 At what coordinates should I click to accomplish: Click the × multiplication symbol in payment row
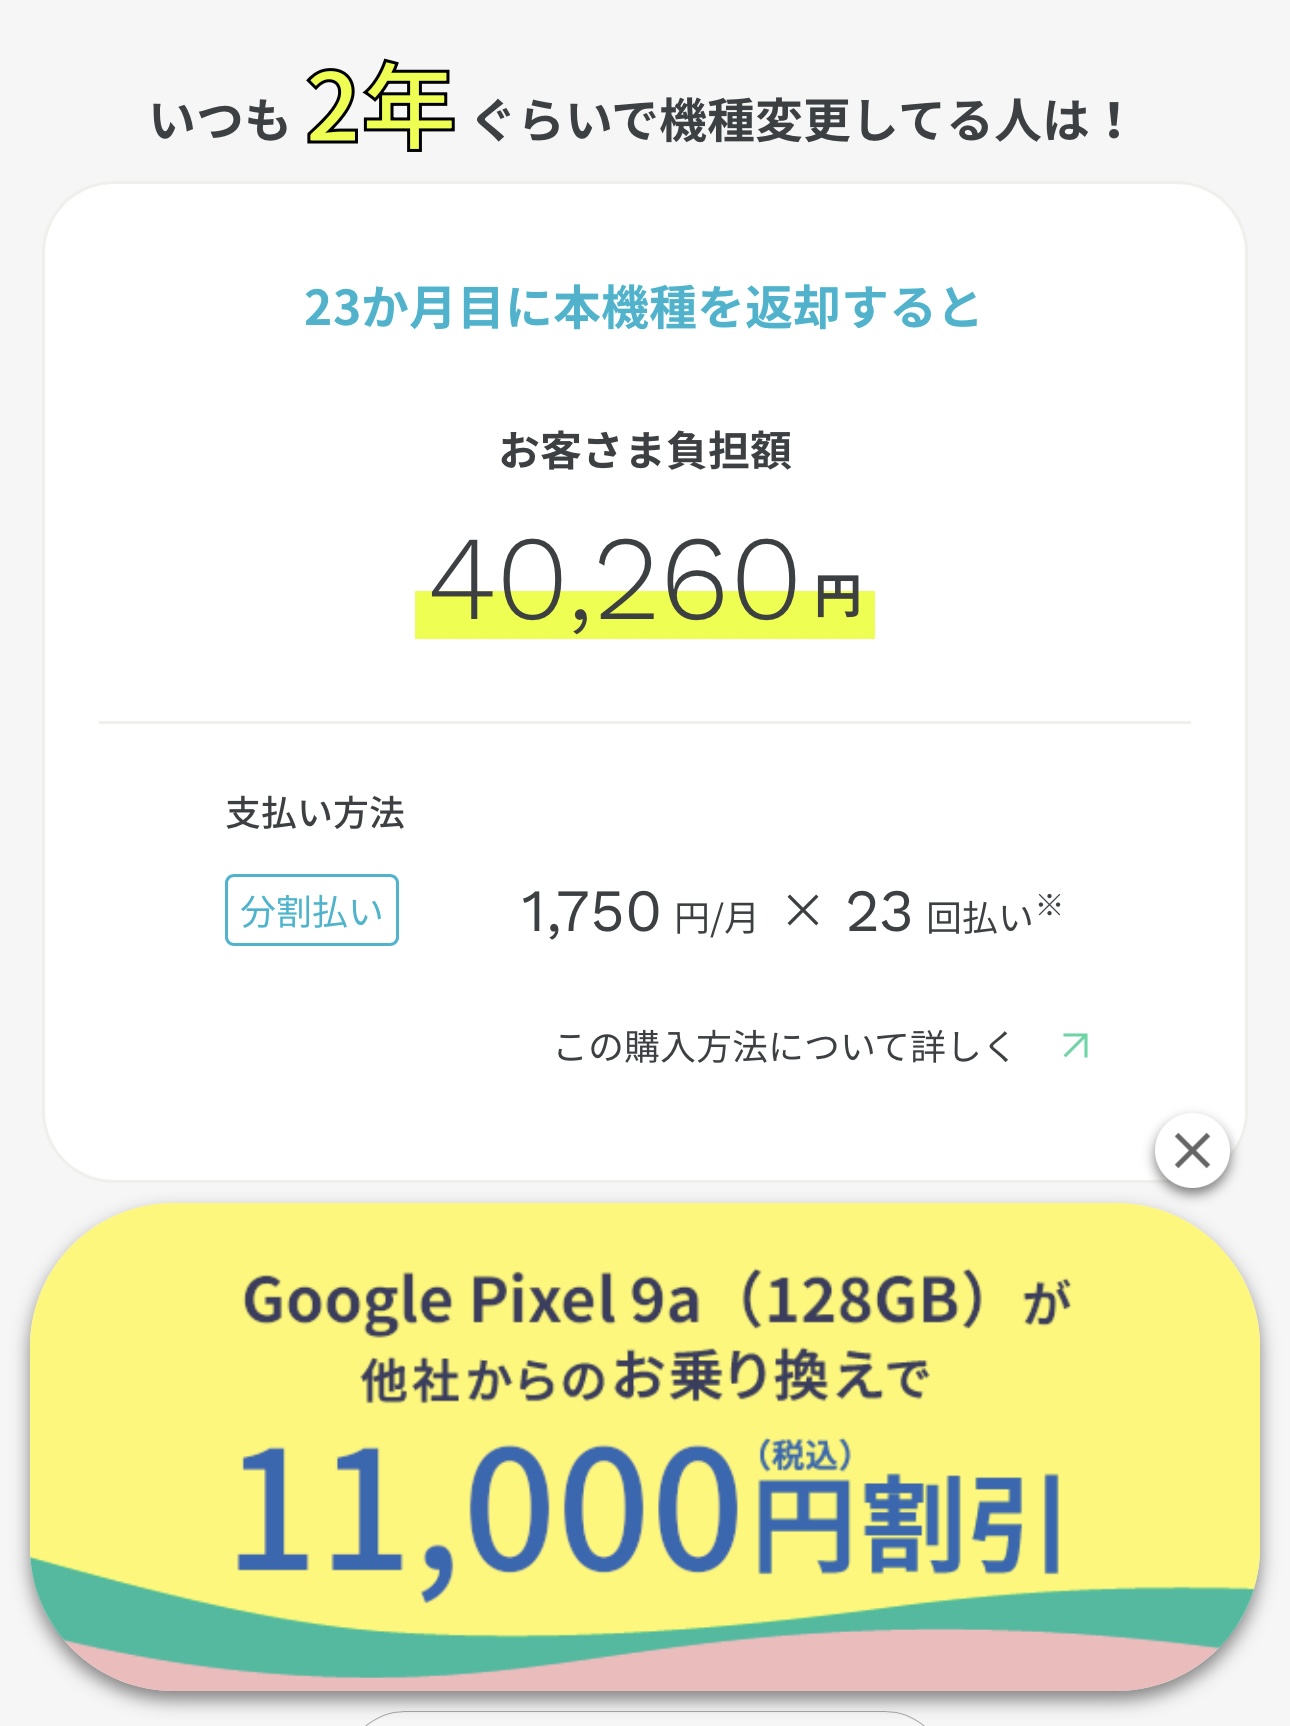(x=802, y=911)
